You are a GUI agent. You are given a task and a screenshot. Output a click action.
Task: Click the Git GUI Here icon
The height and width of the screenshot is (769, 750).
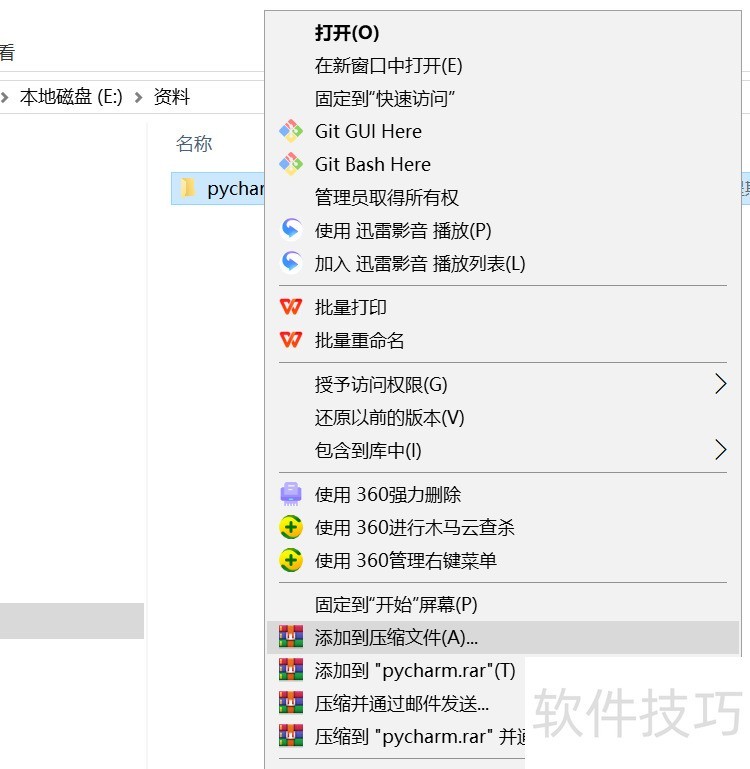[291, 131]
